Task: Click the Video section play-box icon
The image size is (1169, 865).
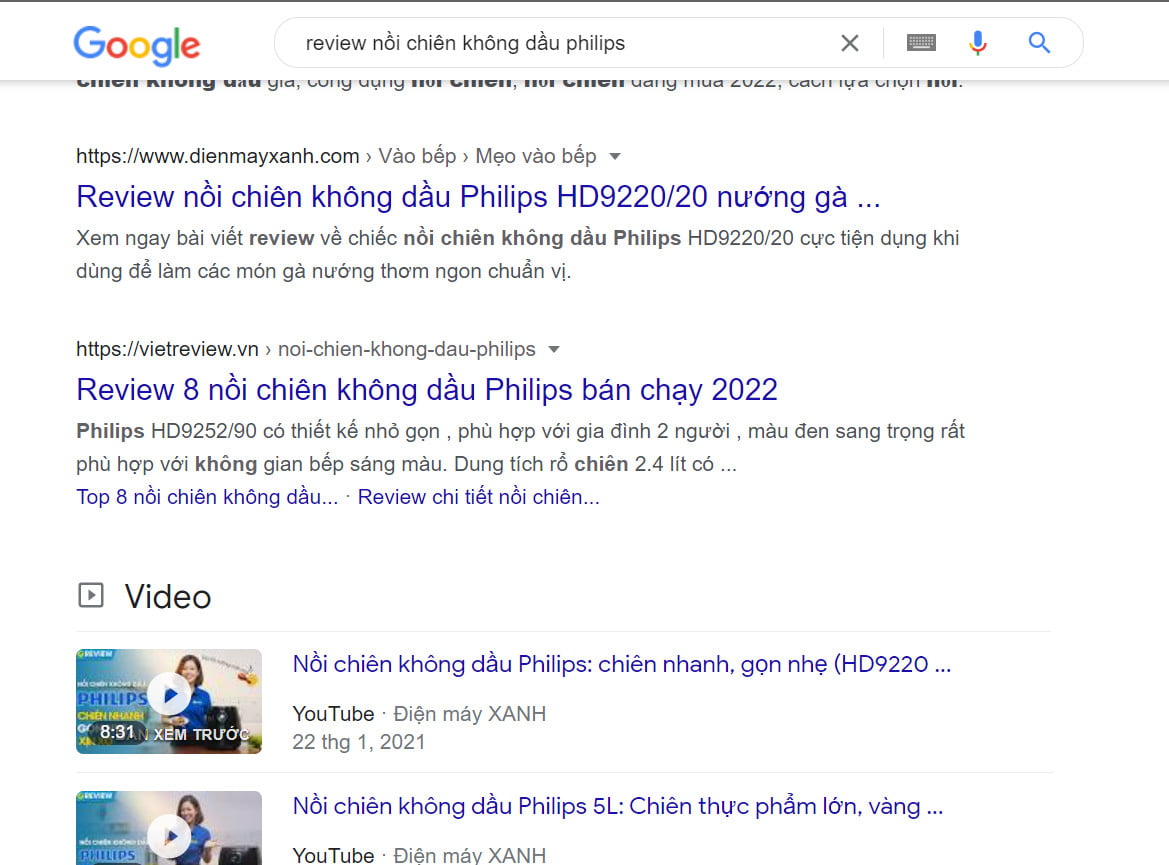Action: [91, 595]
